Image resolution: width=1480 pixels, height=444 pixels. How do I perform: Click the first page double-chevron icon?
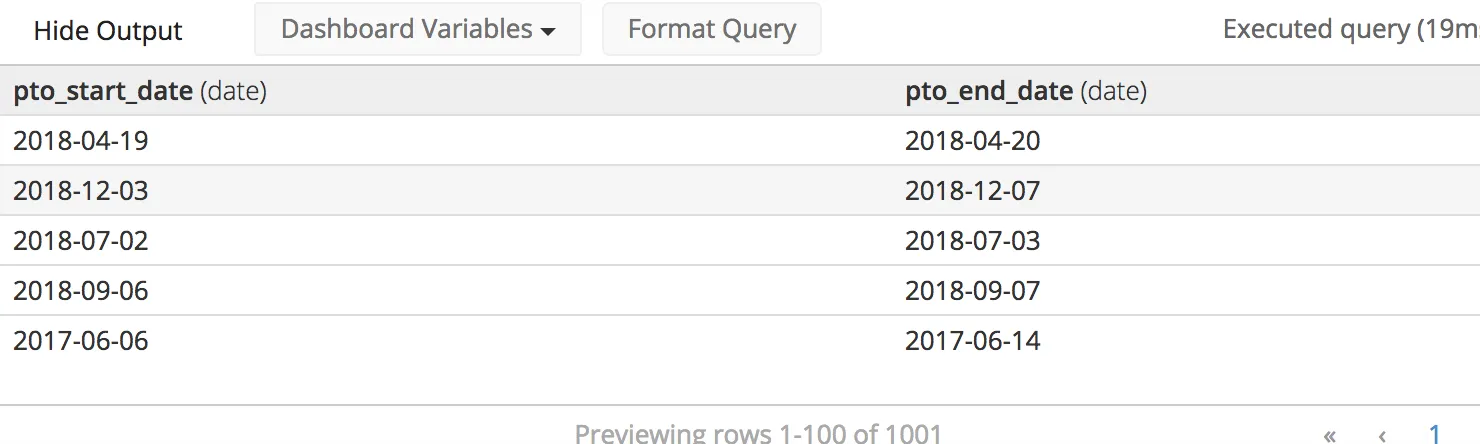pyautogui.click(x=1329, y=435)
